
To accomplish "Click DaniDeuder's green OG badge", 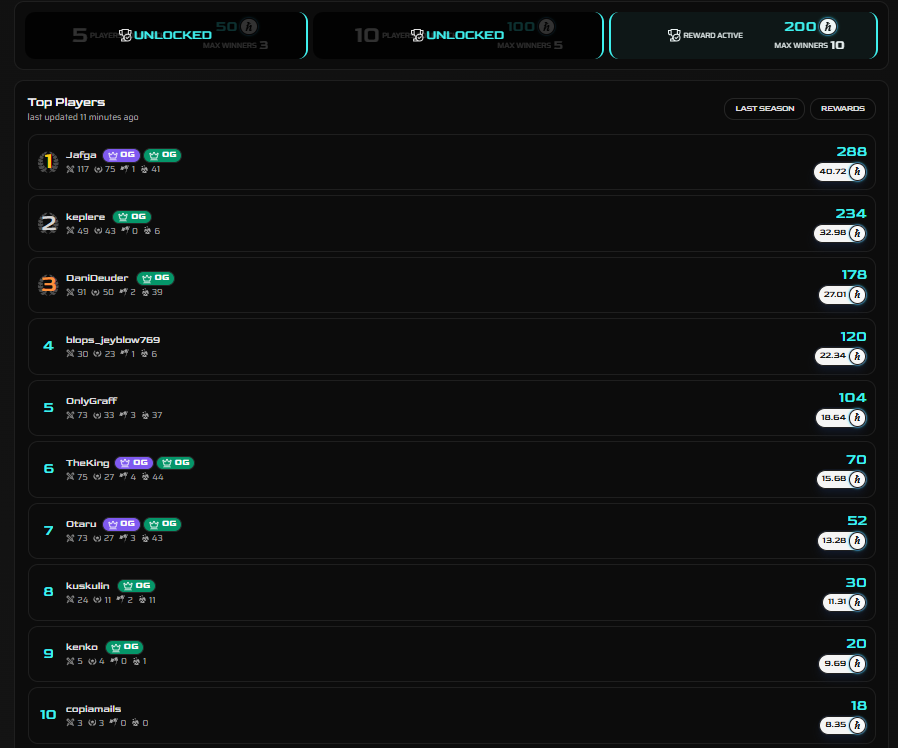I will (x=155, y=278).
